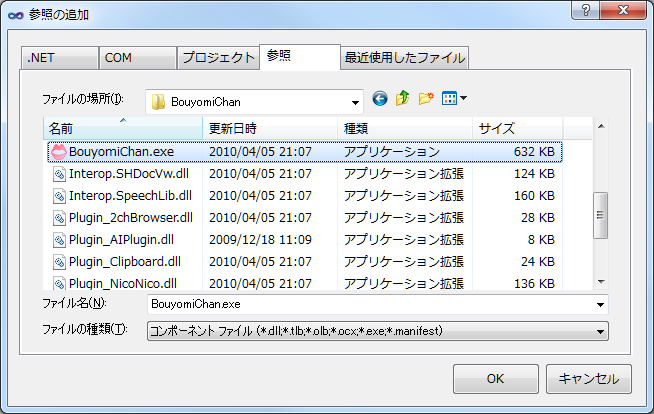Click the 124 KB size cell
This screenshot has width=654, height=414.
coord(534,174)
